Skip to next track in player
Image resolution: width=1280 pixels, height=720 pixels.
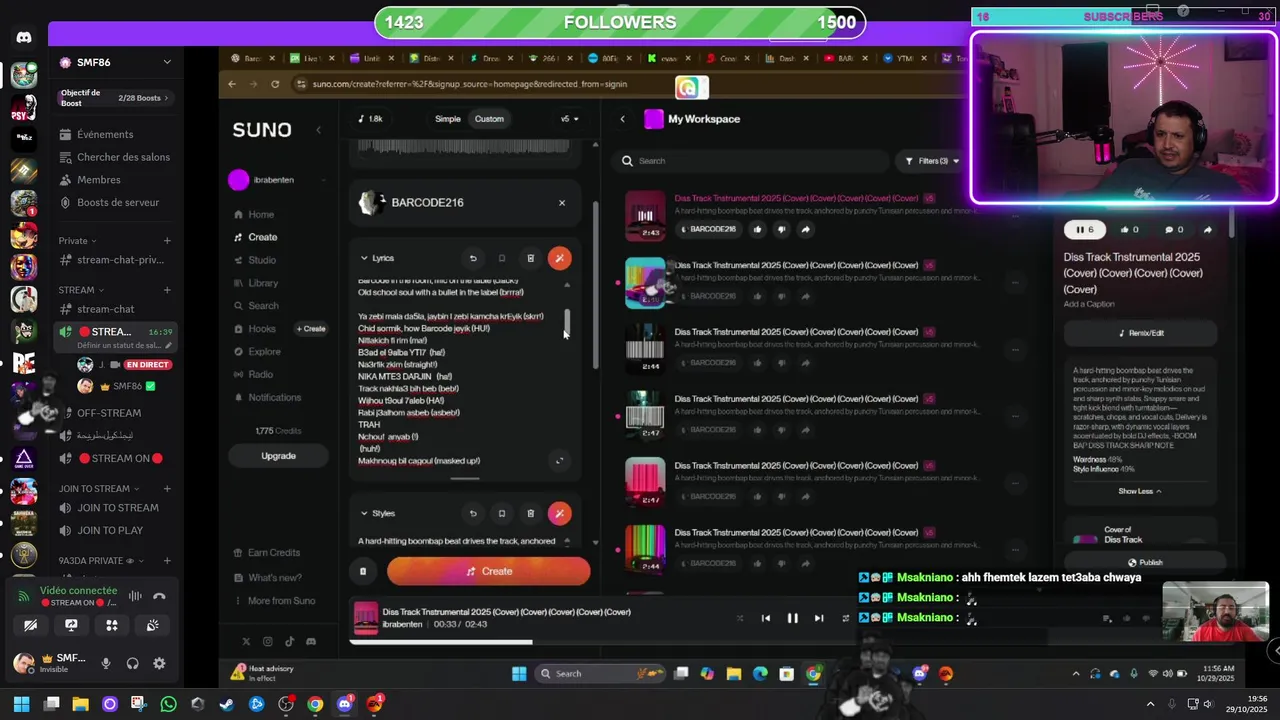819,618
